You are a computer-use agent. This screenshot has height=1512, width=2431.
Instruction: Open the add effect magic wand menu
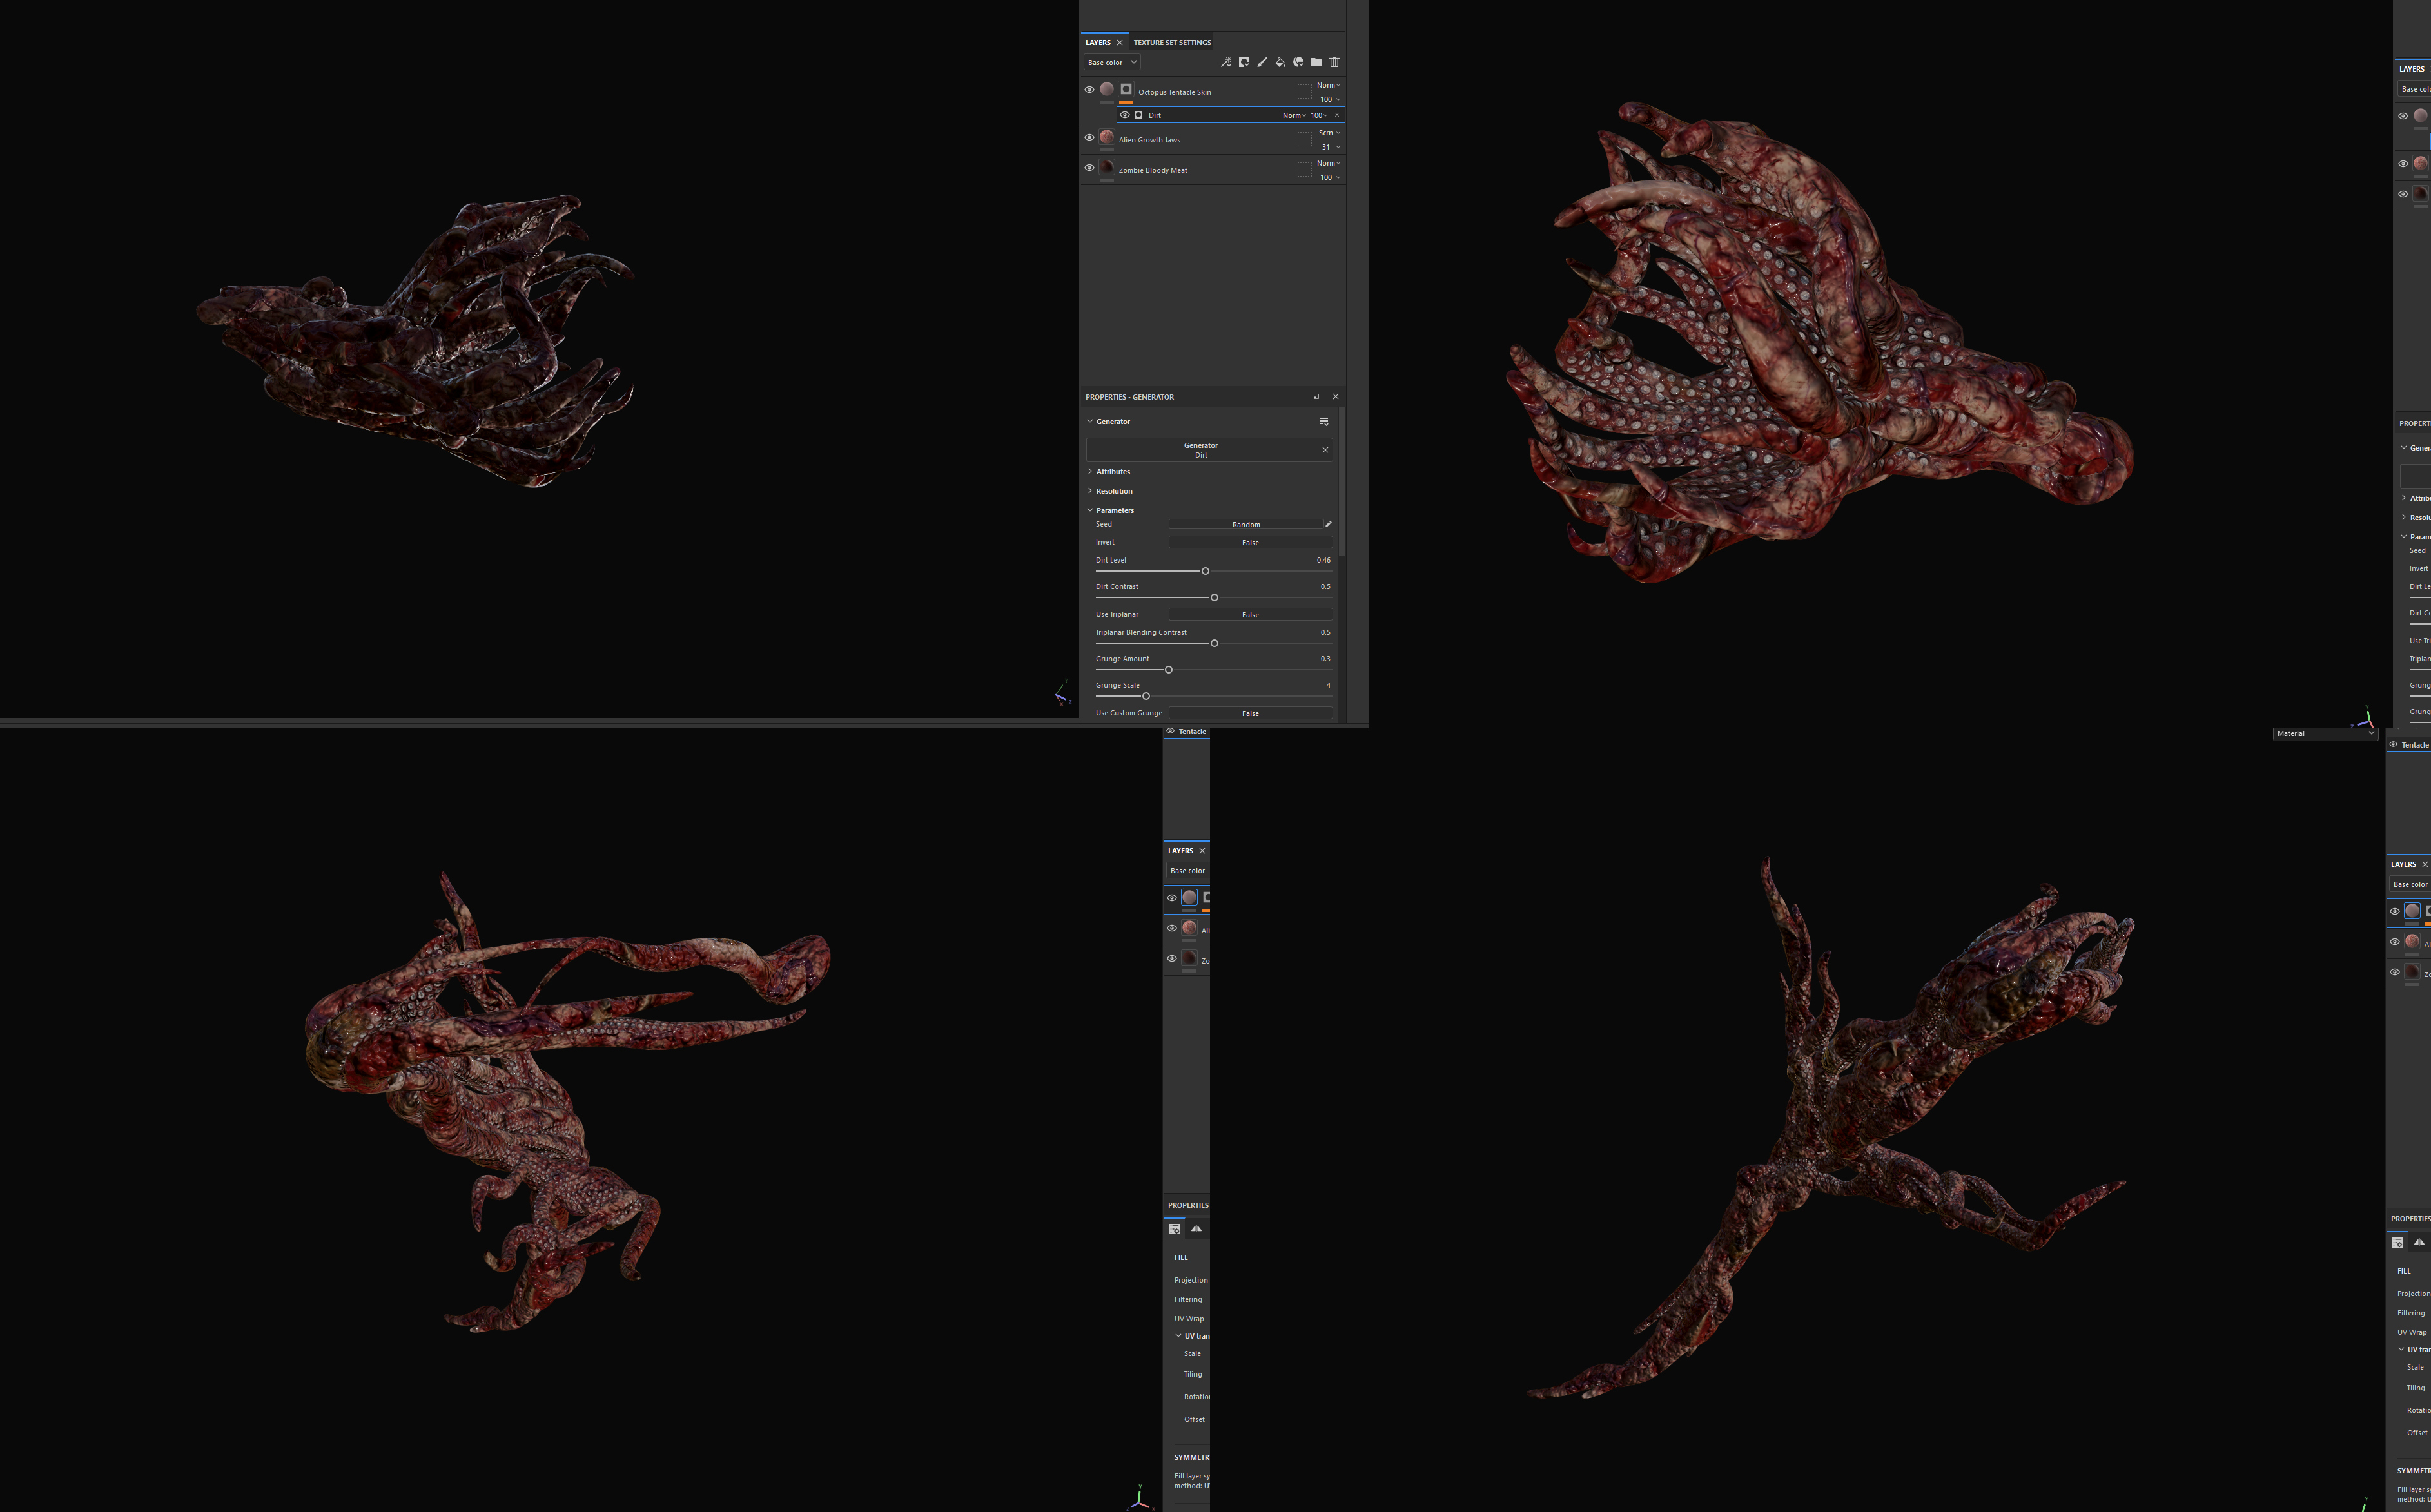(1226, 62)
